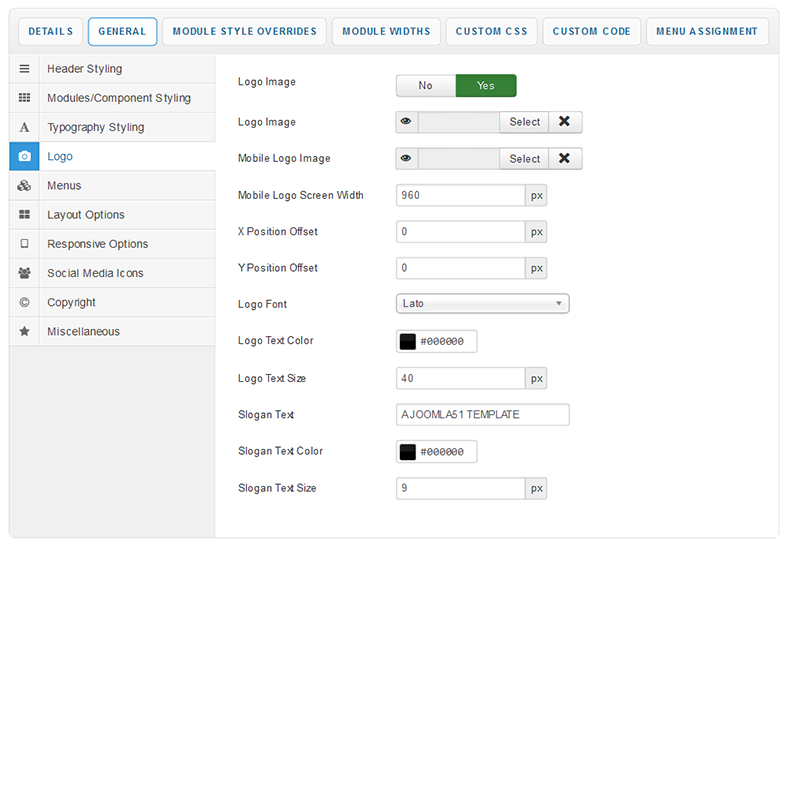Click the Social Media Icons people icon
The width and height of the screenshot is (788, 788).
(x=25, y=273)
